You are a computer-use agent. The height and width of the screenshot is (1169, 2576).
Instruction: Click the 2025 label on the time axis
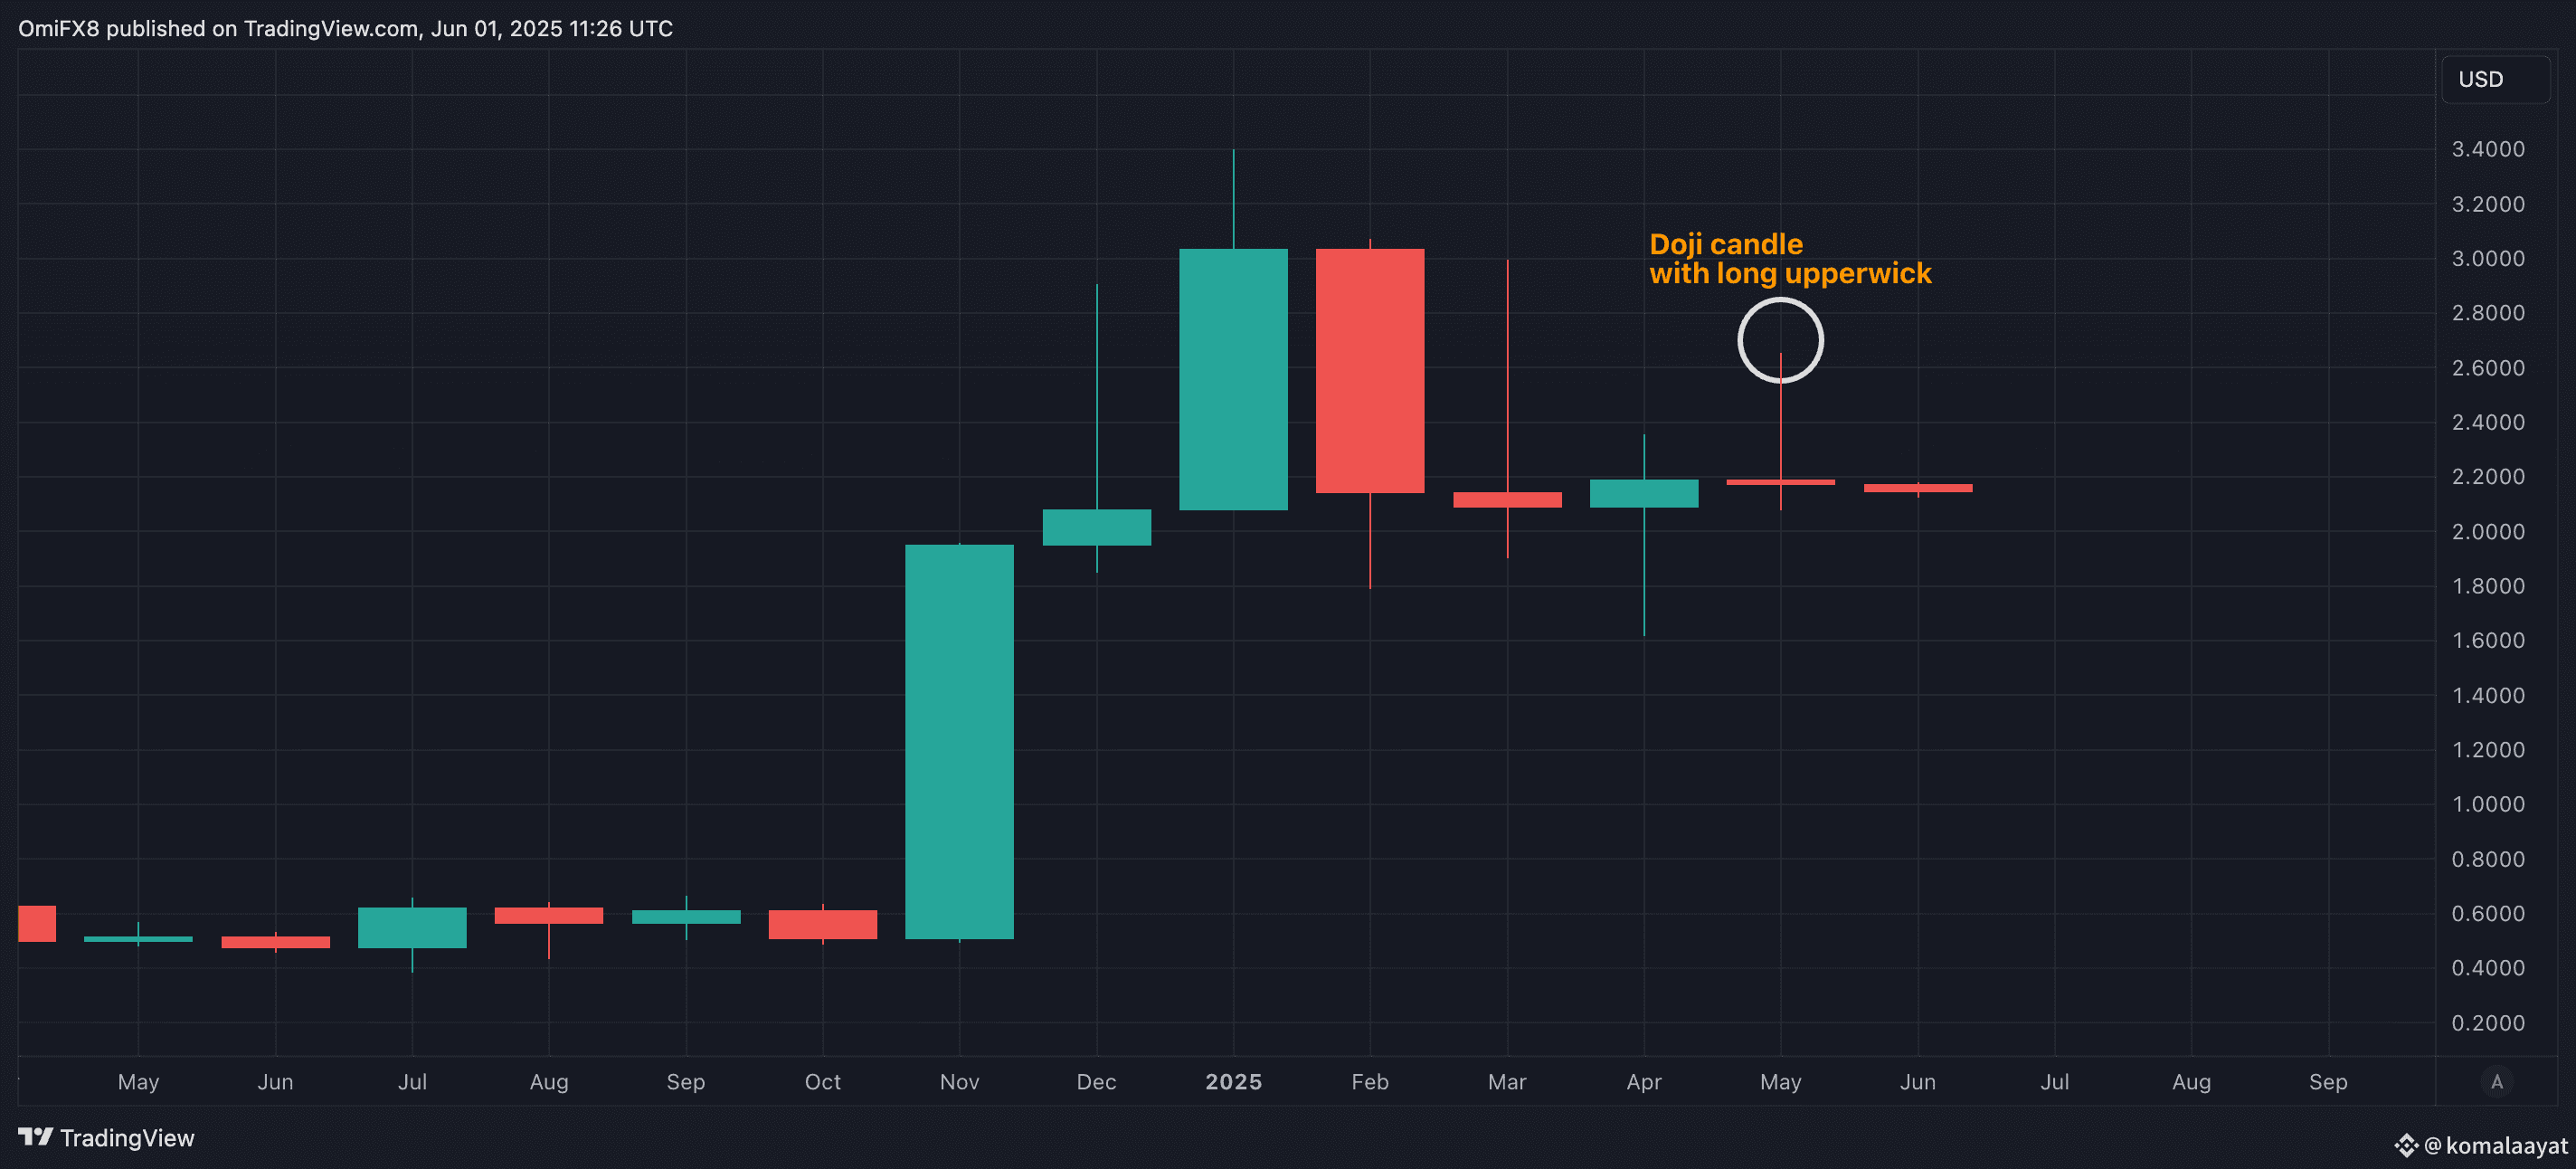(1233, 1082)
